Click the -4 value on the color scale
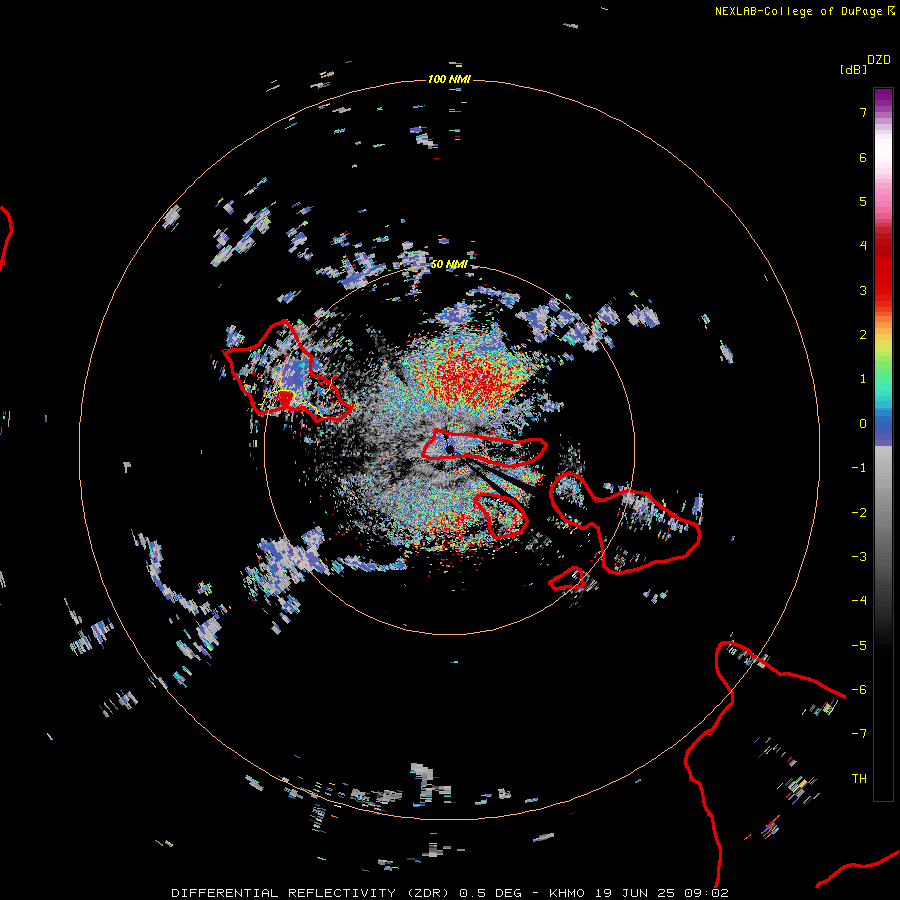This screenshot has width=900, height=900. (x=859, y=601)
